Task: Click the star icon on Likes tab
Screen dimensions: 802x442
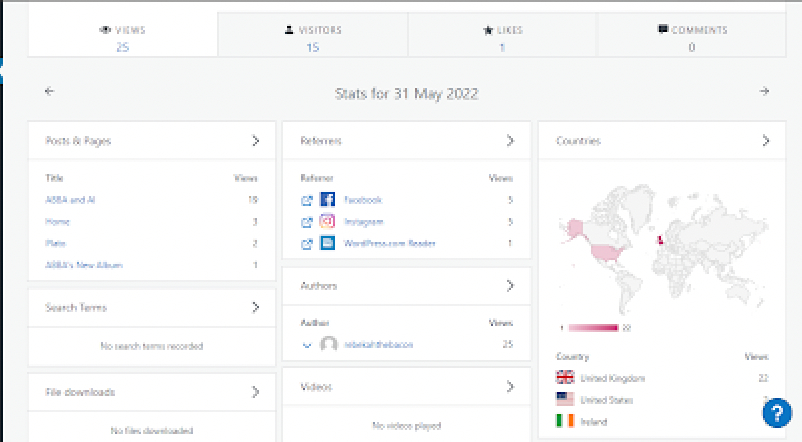Action: (x=487, y=30)
